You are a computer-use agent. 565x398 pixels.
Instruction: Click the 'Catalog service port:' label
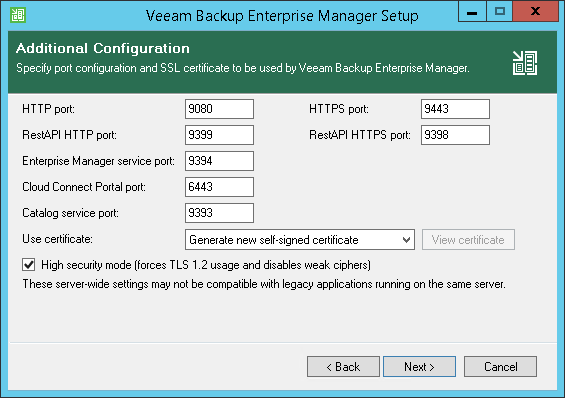click(x=70, y=213)
